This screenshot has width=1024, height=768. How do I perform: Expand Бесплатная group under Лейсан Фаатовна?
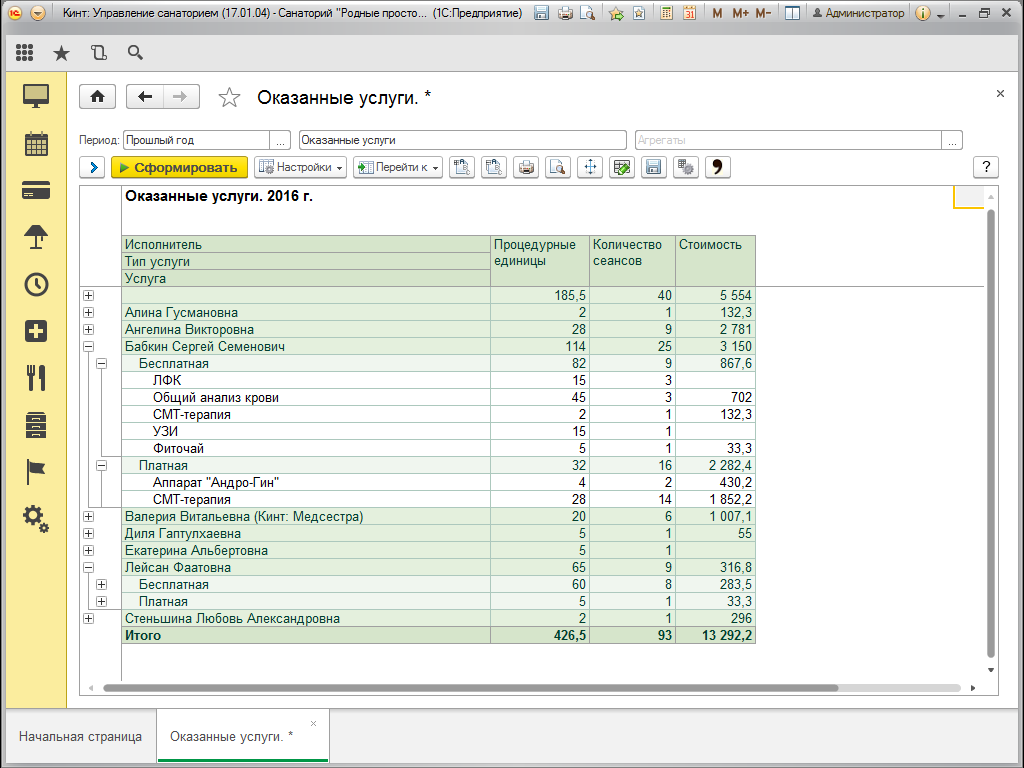(x=101, y=585)
